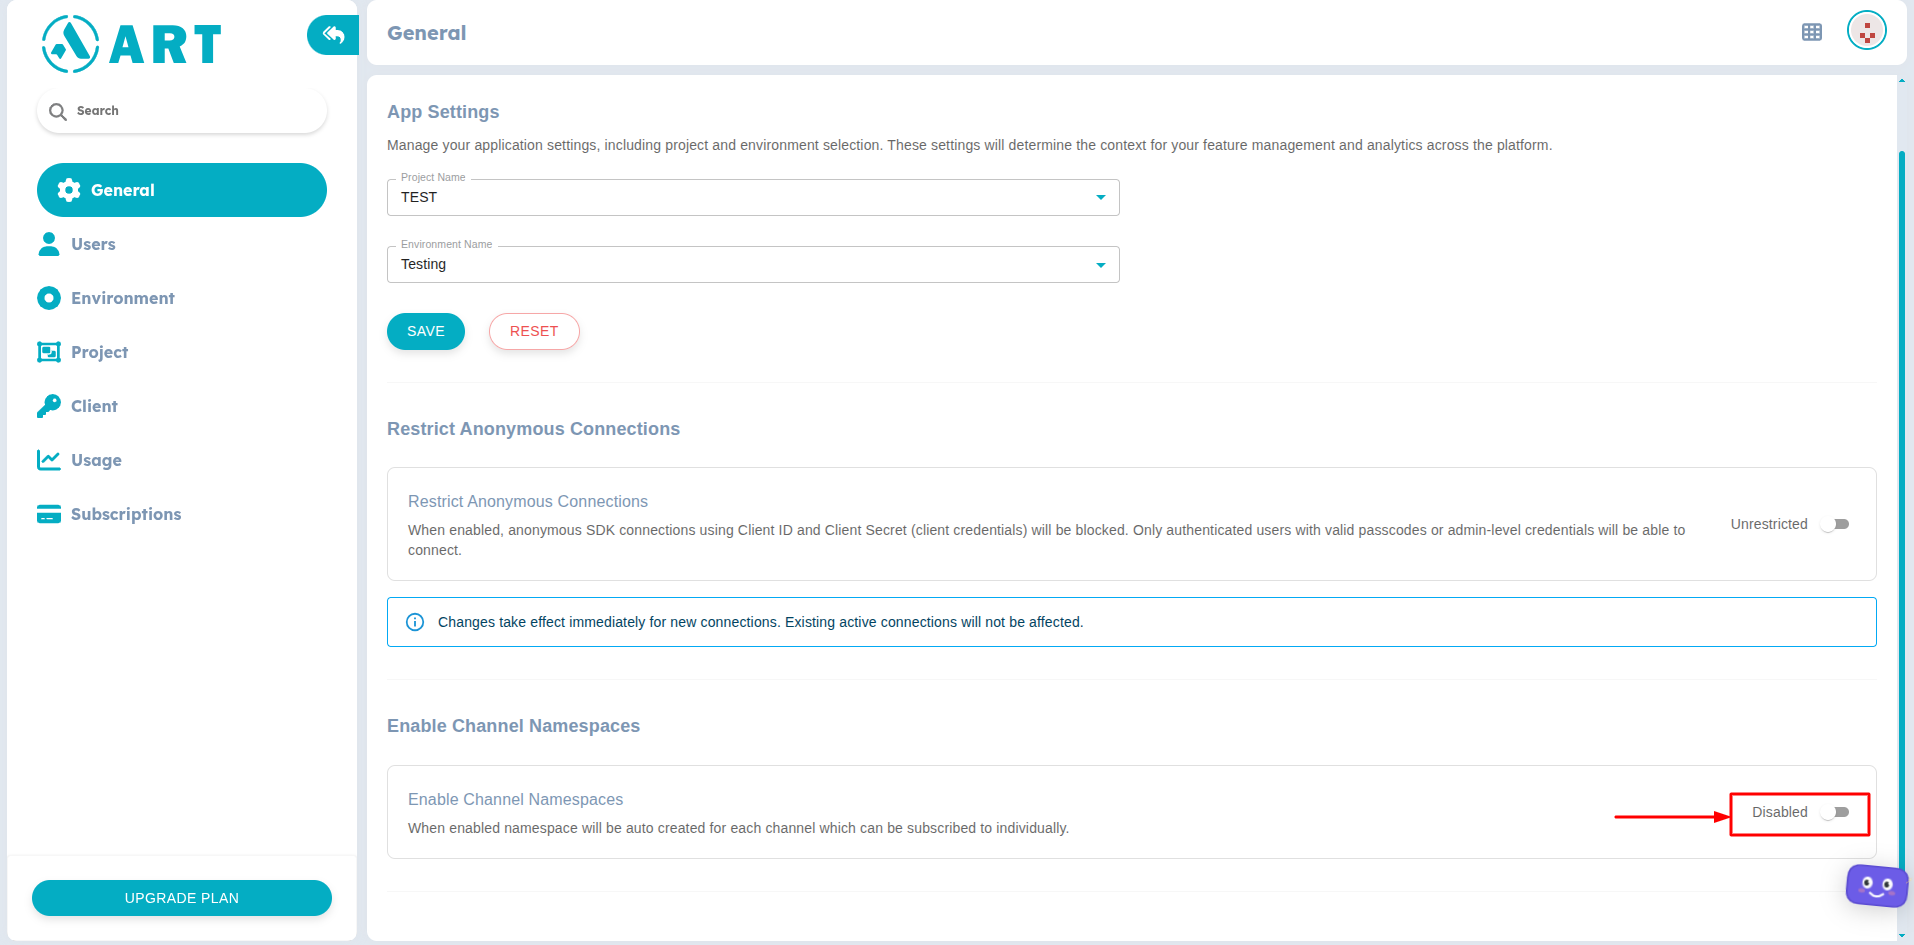Click the Users person icon
1914x945 pixels.
tap(49, 244)
